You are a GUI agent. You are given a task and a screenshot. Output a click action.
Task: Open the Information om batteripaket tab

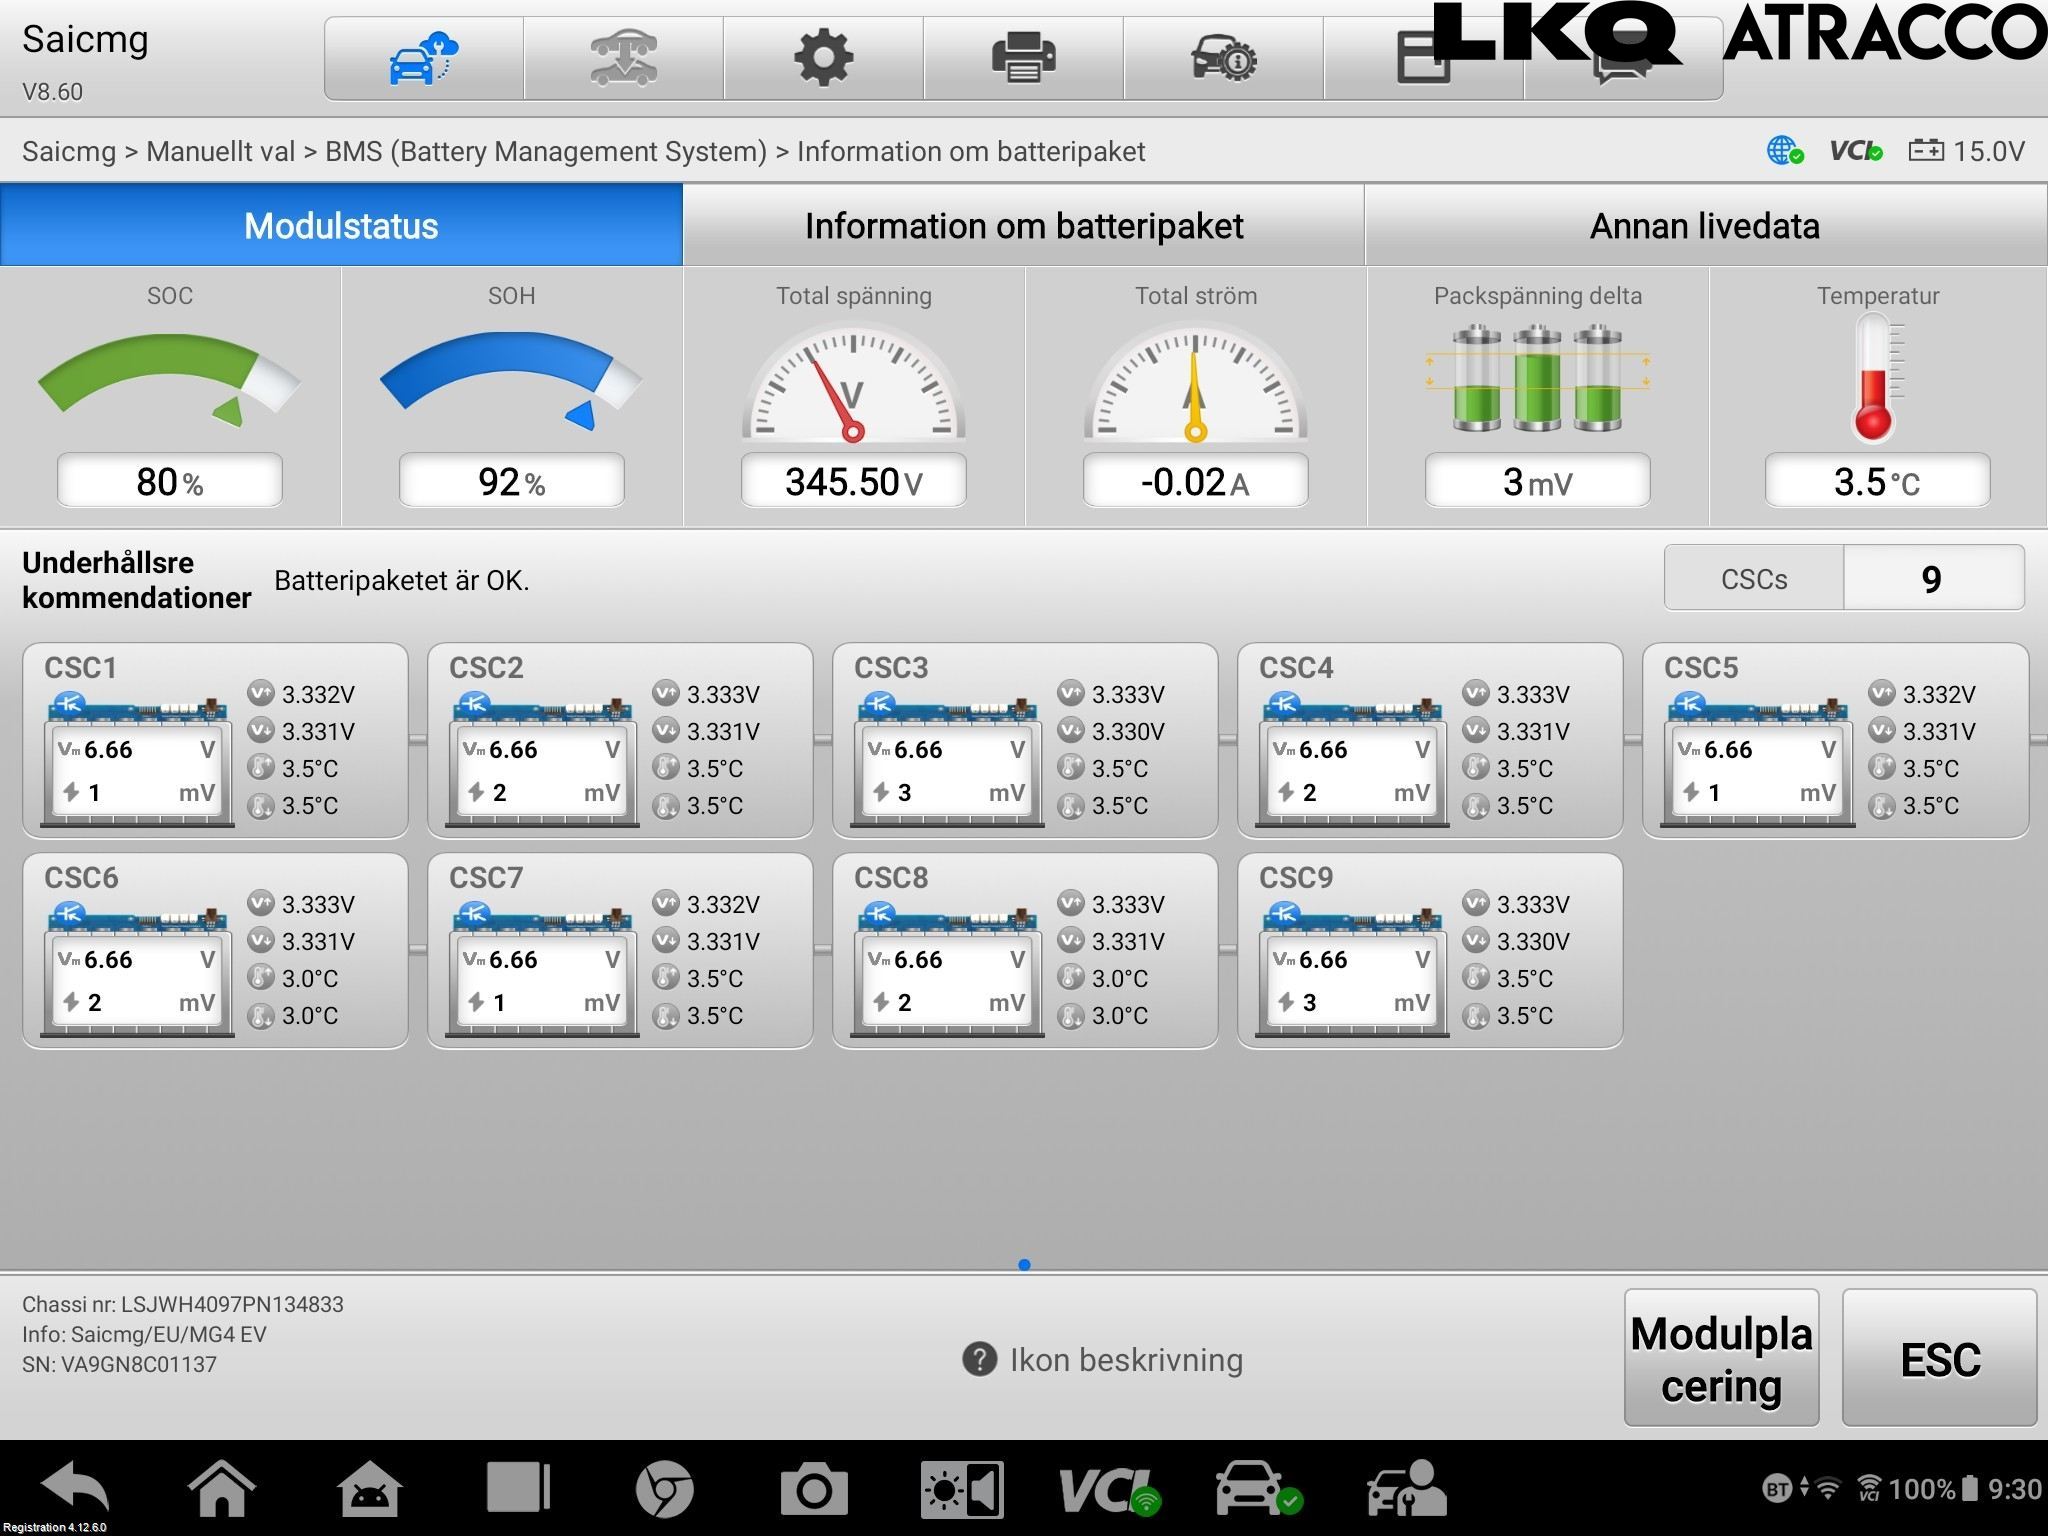pyautogui.click(x=1023, y=226)
